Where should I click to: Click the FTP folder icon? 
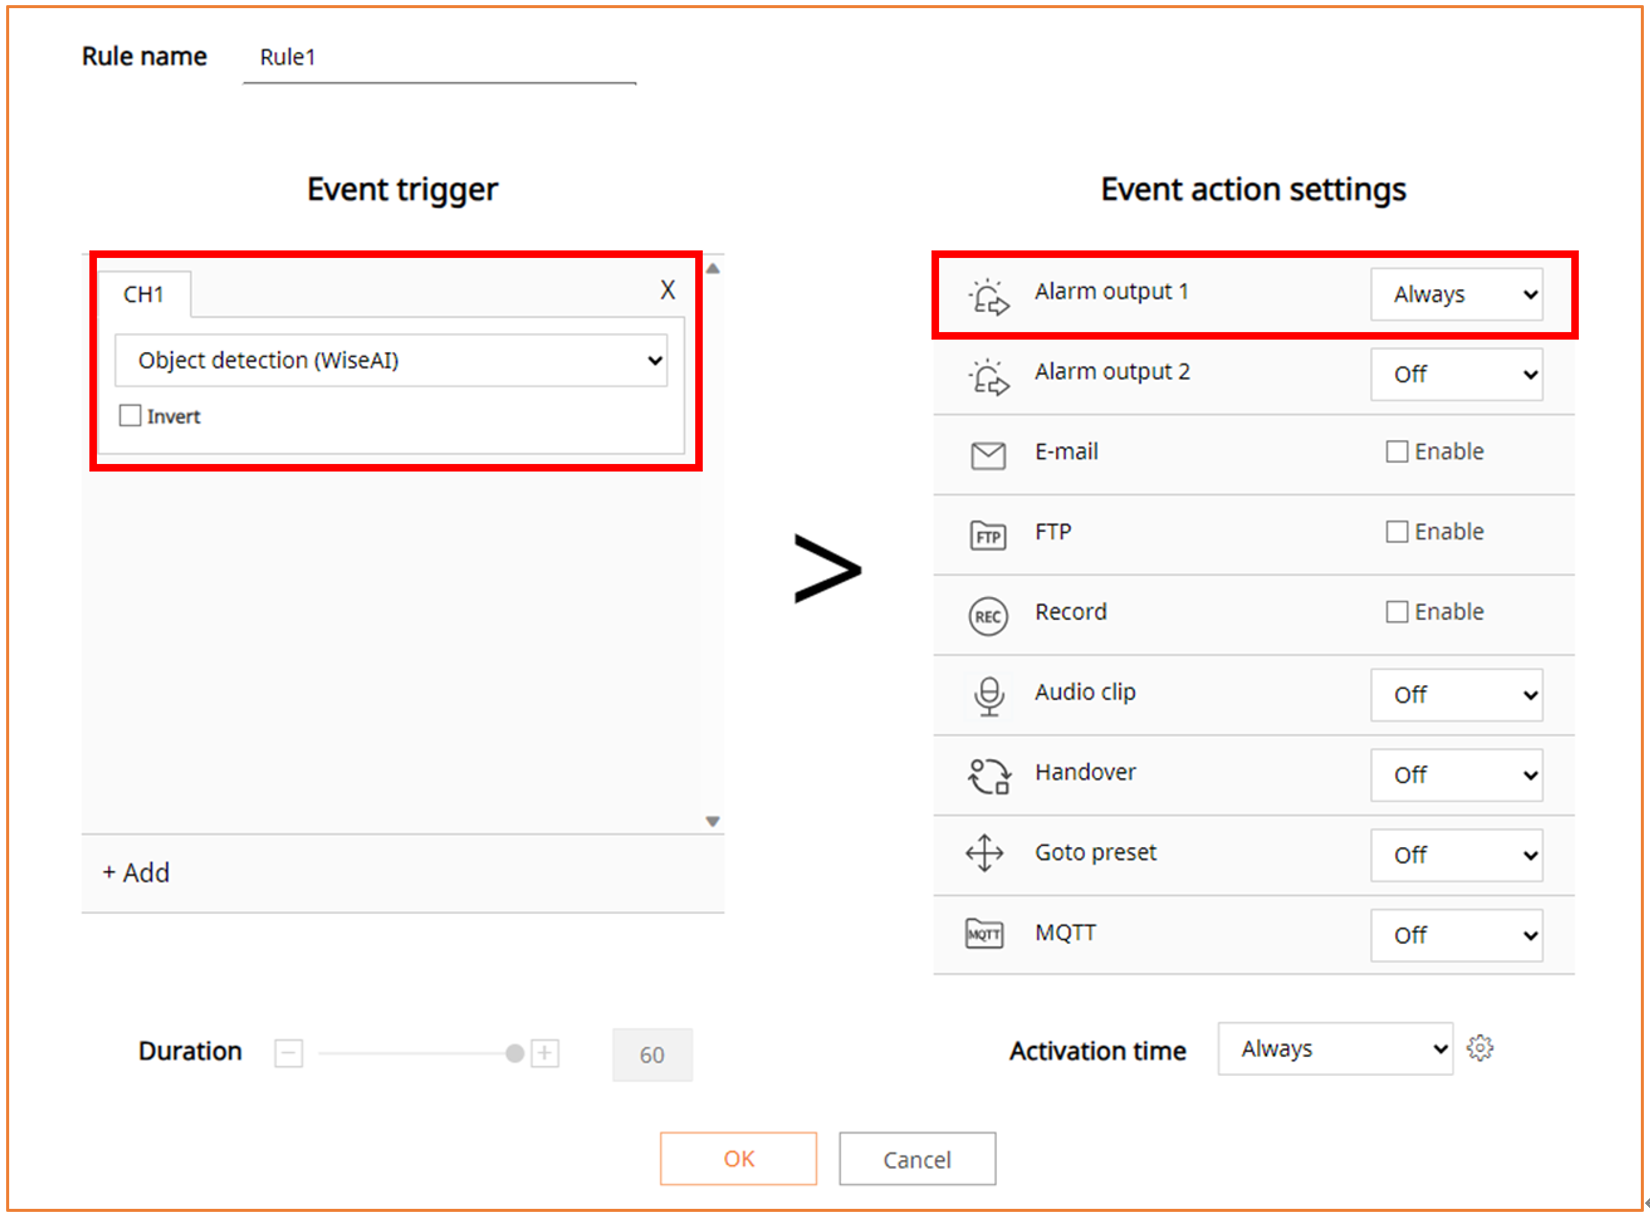[x=988, y=536]
